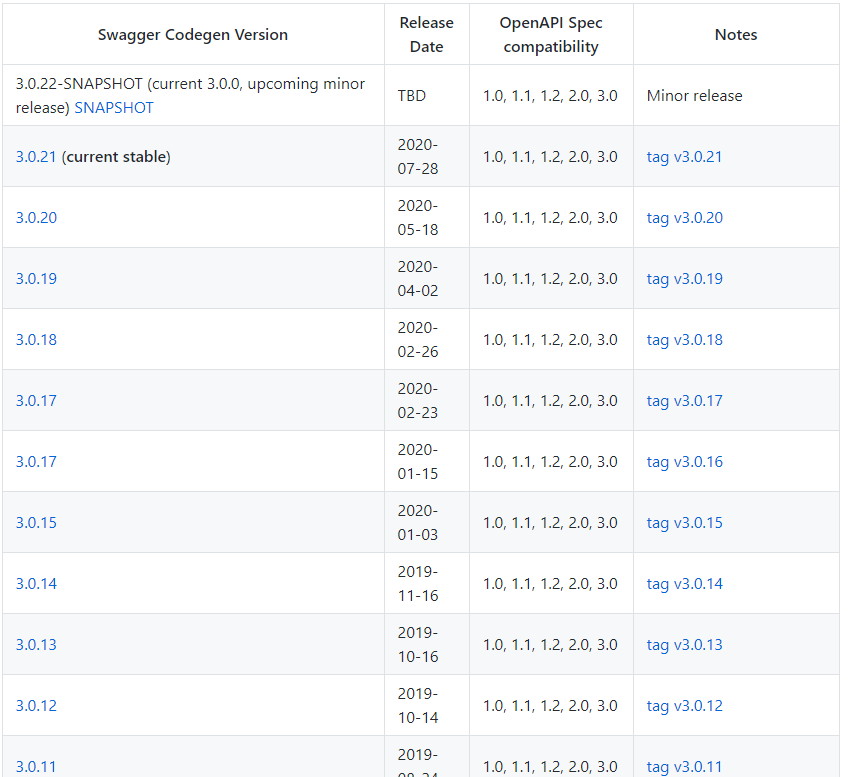Screen dimensions: 853x777
Task: Click the tag v3.0.16 link
Action: pos(684,461)
